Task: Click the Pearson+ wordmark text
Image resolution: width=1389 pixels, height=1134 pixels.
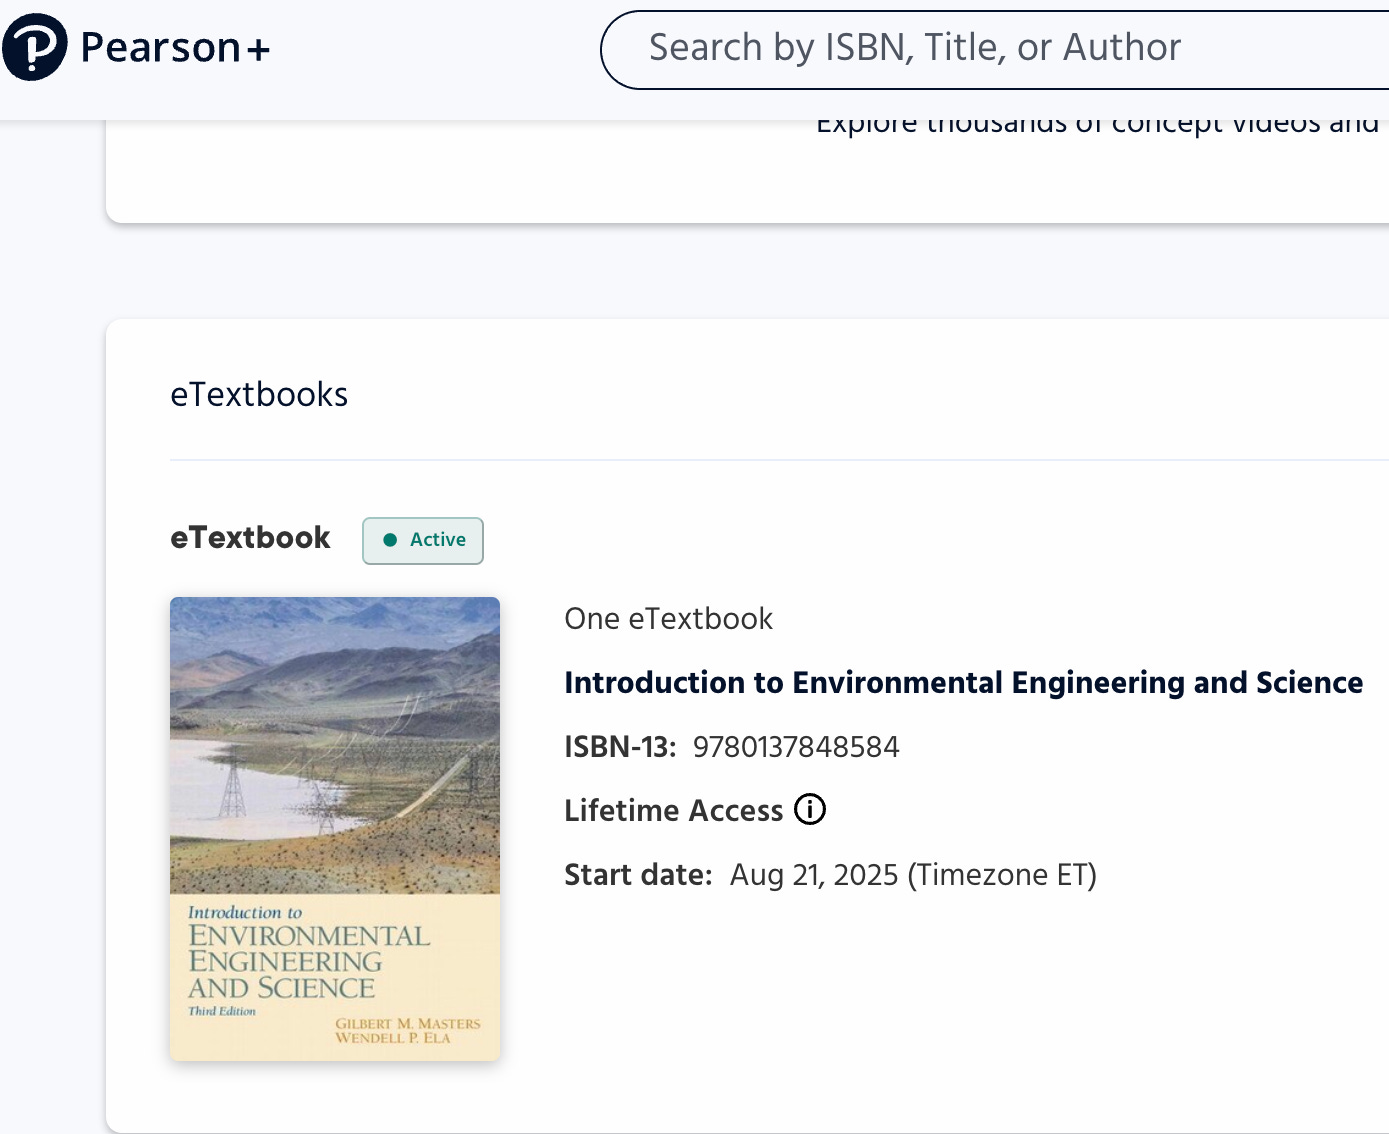Action: (x=175, y=48)
